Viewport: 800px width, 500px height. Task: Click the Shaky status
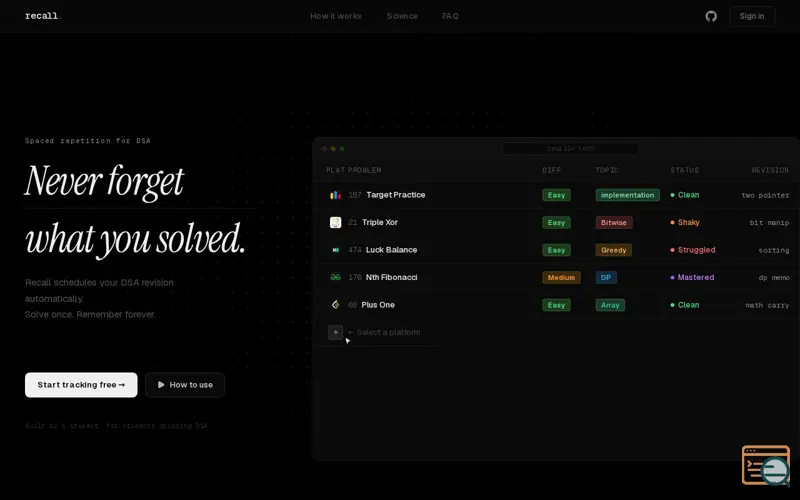[x=685, y=222]
